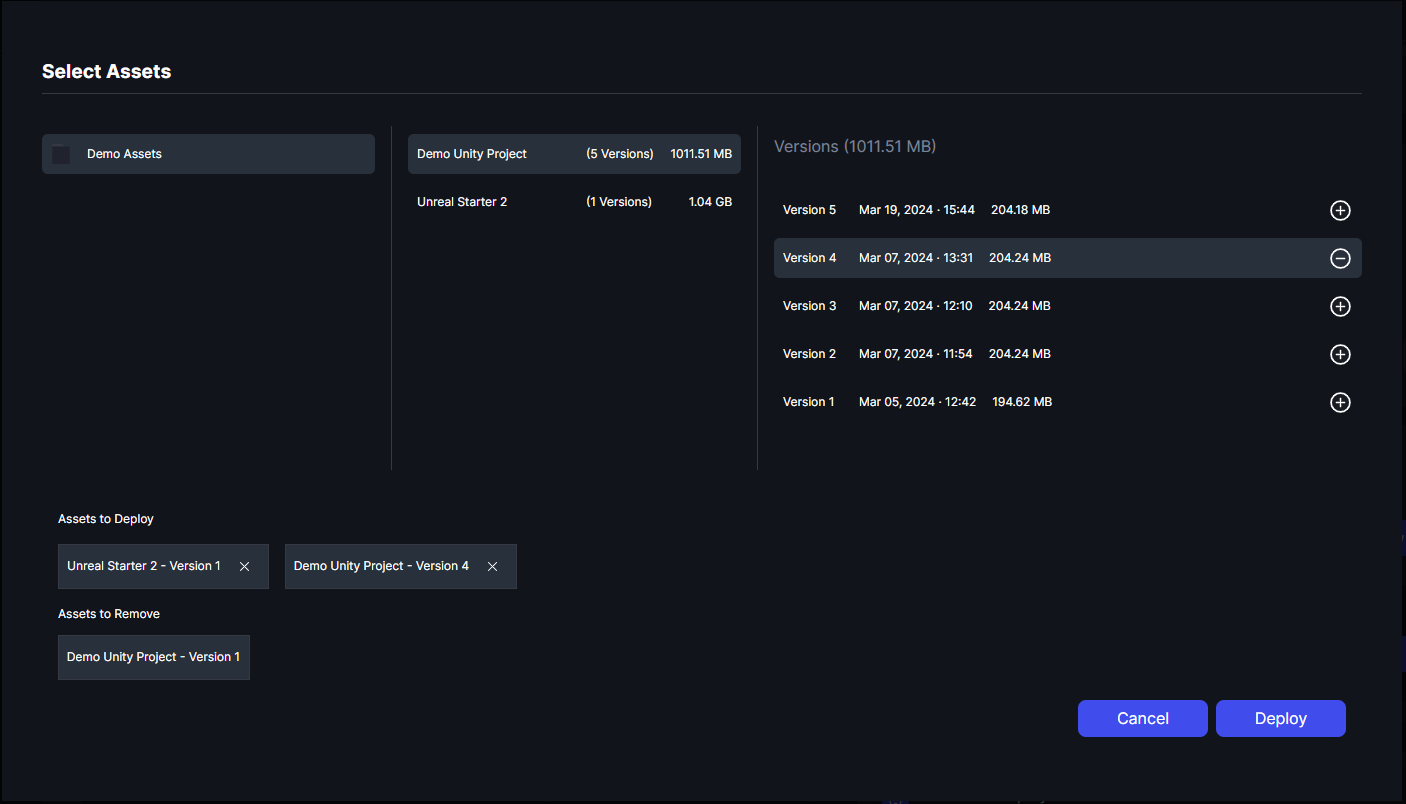Click the 1.04 GB size value
Screen dimensions: 1406x804
click(710, 202)
